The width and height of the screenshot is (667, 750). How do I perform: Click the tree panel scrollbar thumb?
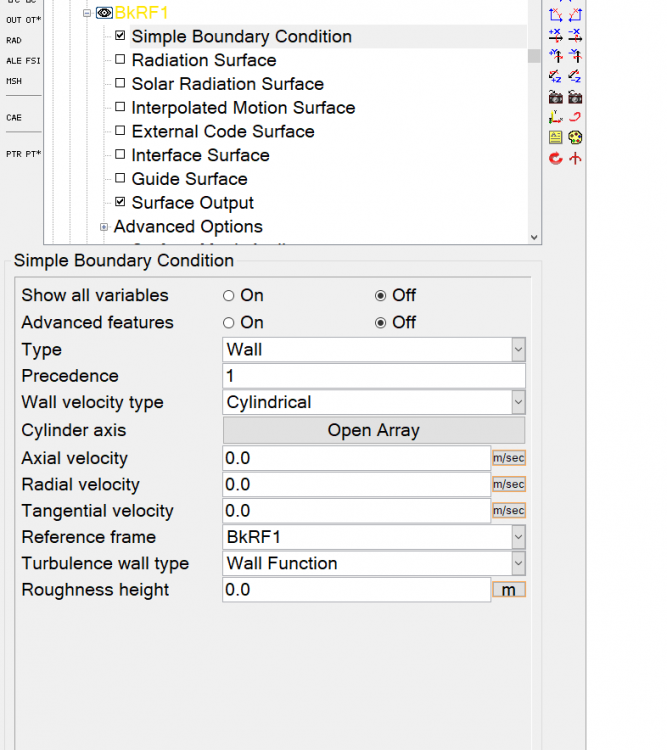click(534, 55)
